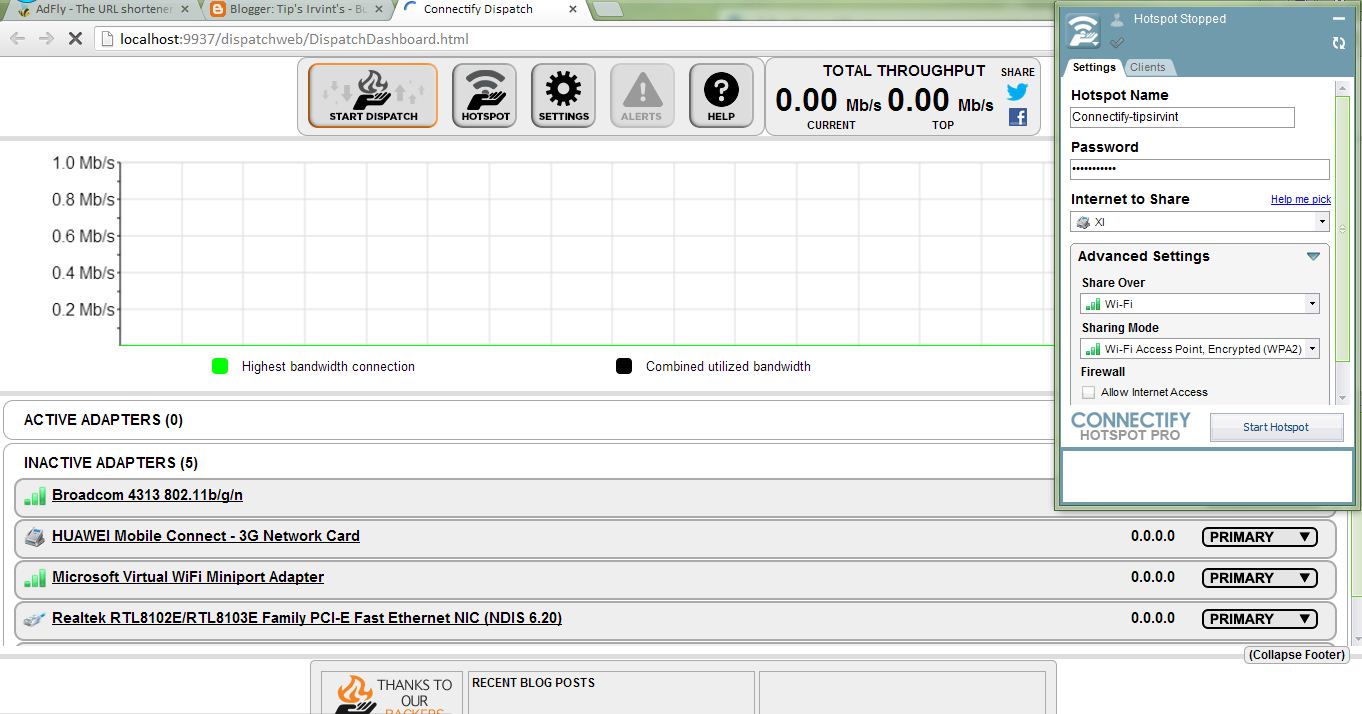The image size is (1362, 714).
Task: Click the refresh arrows icon in hotspot window
Action: pos(1339,43)
